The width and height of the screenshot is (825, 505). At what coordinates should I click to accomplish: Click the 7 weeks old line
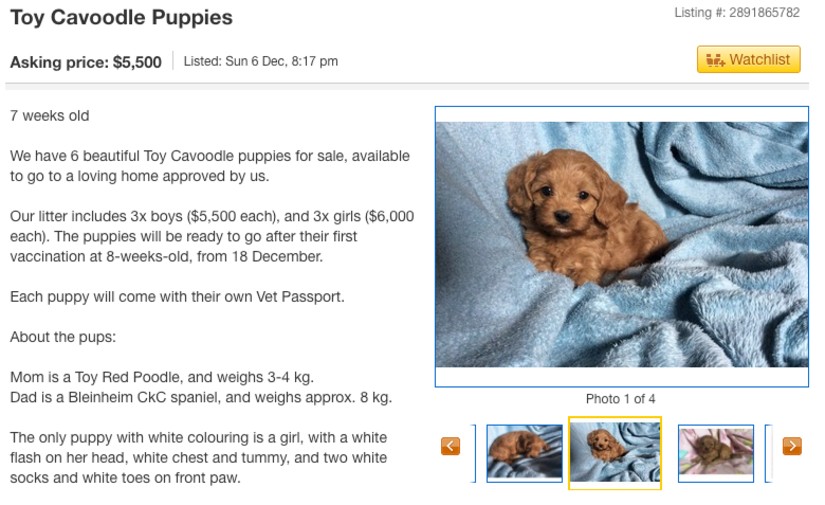pyautogui.click(x=49, y=116)
